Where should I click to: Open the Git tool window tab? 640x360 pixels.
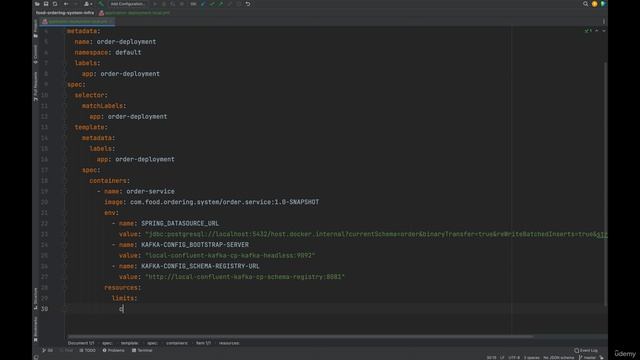coord(47,350)
